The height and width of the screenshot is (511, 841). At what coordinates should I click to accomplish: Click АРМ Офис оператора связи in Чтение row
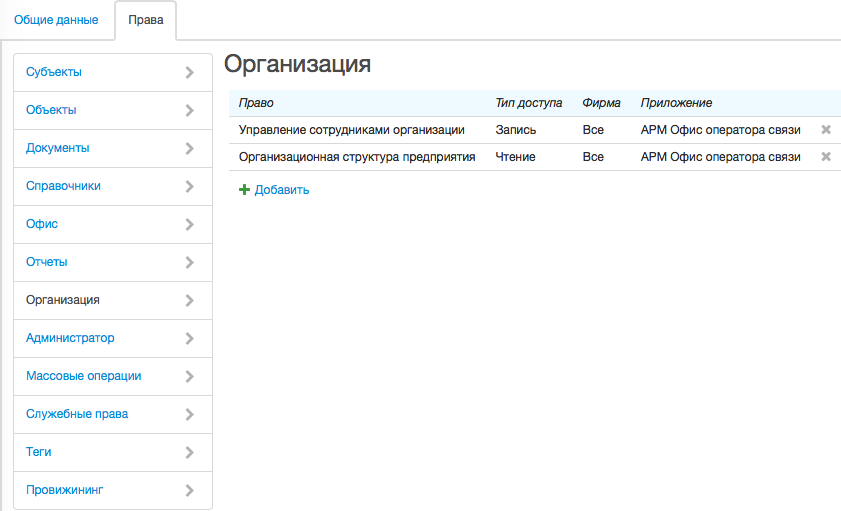tap(720, 157)
